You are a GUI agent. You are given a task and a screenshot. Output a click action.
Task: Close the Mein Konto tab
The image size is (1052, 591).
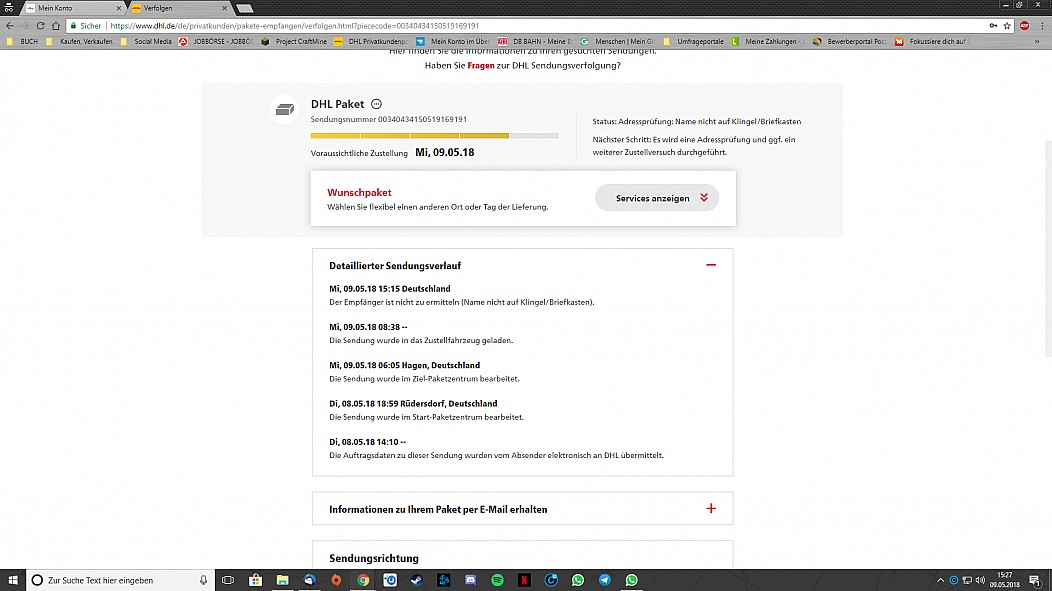(119, 8)
